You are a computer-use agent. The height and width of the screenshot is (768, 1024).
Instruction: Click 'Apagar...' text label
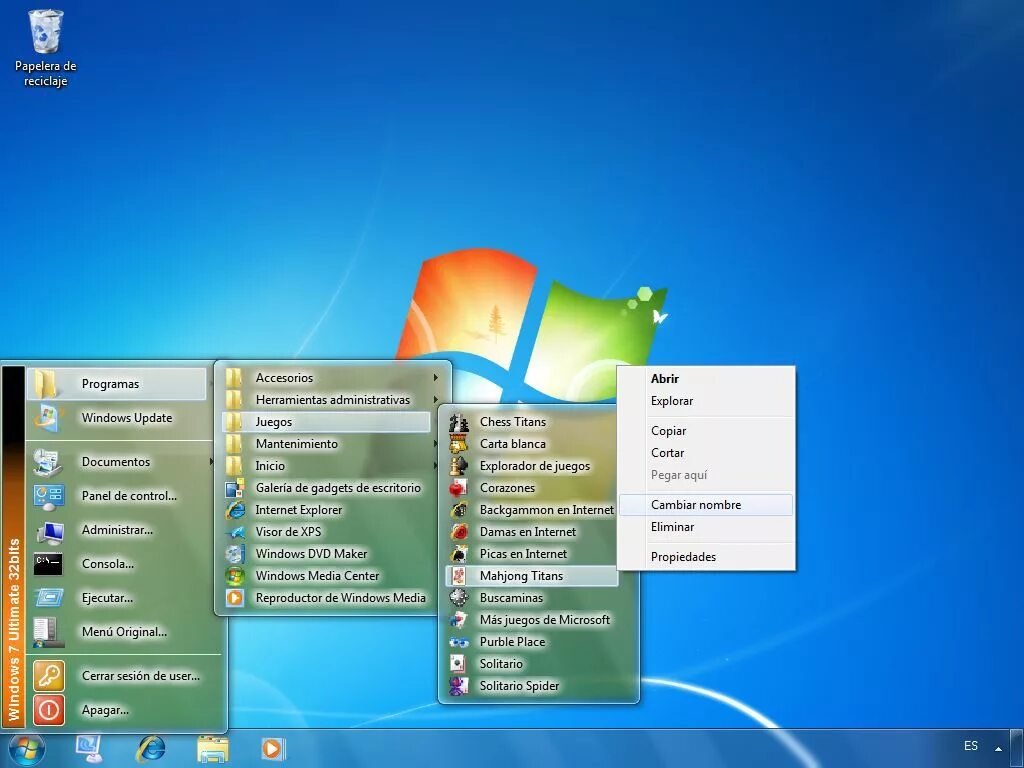tap(105, 710)
